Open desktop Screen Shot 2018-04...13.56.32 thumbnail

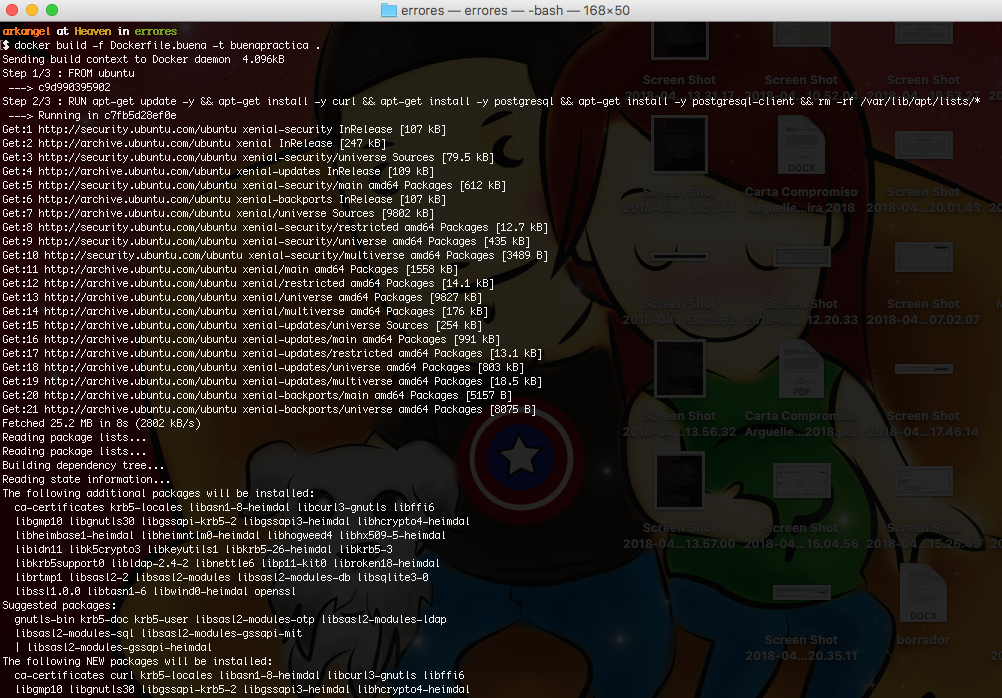pos(679,369)
